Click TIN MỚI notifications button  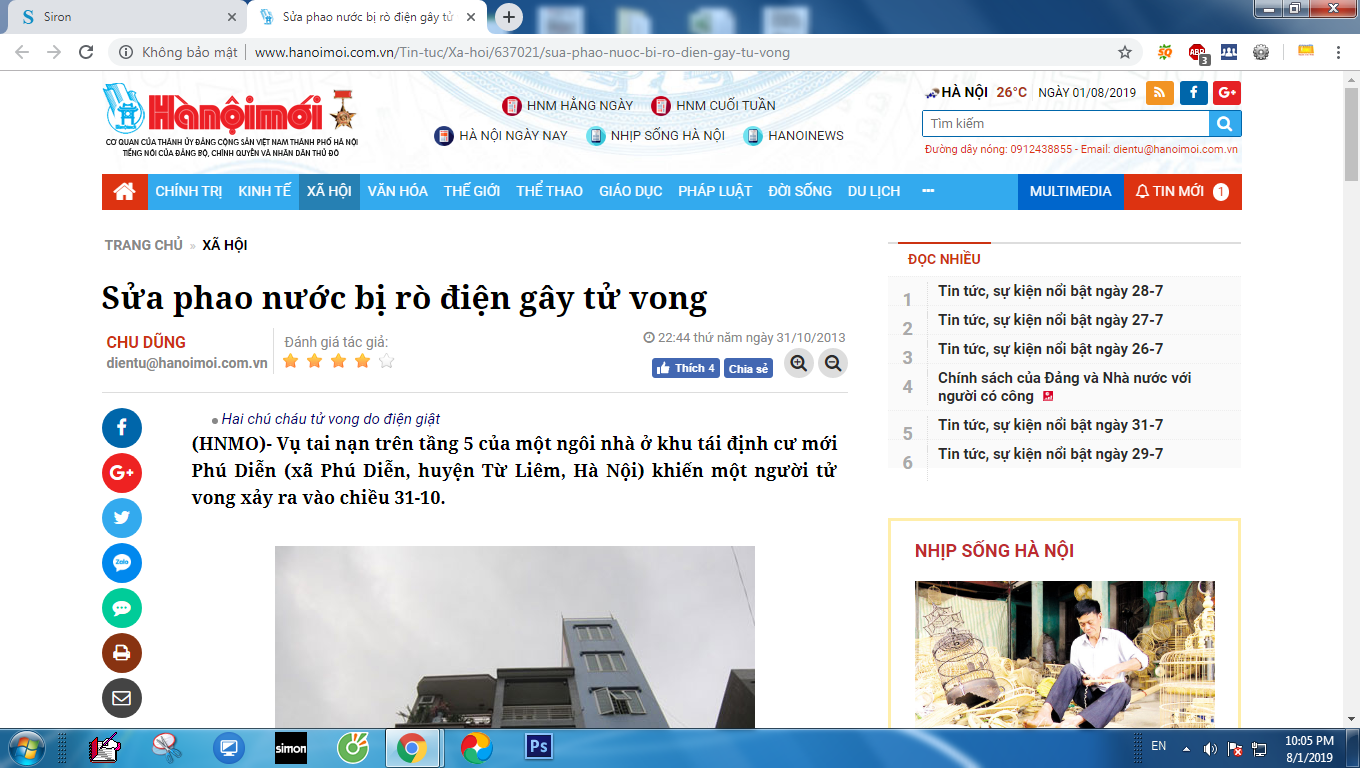coord(1183,191)
